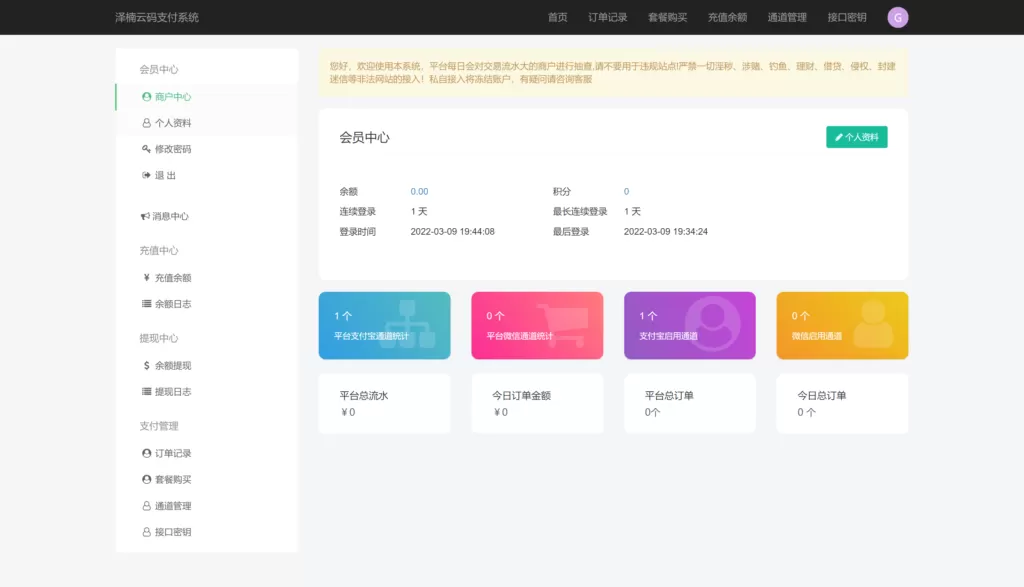1024x587 pixels.
Task: Click the $ icon beside 余额提现
Action: (147, 364)
